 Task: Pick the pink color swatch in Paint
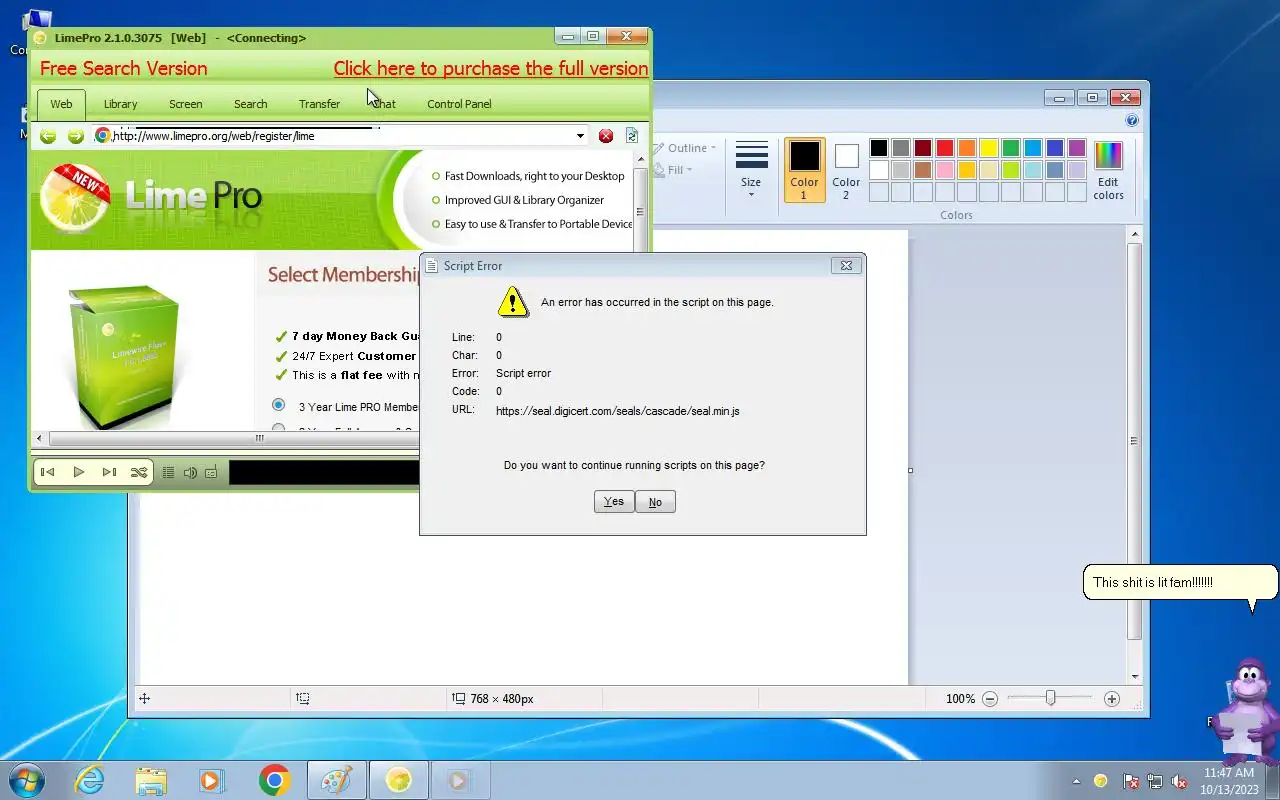[x=944, y=170]
